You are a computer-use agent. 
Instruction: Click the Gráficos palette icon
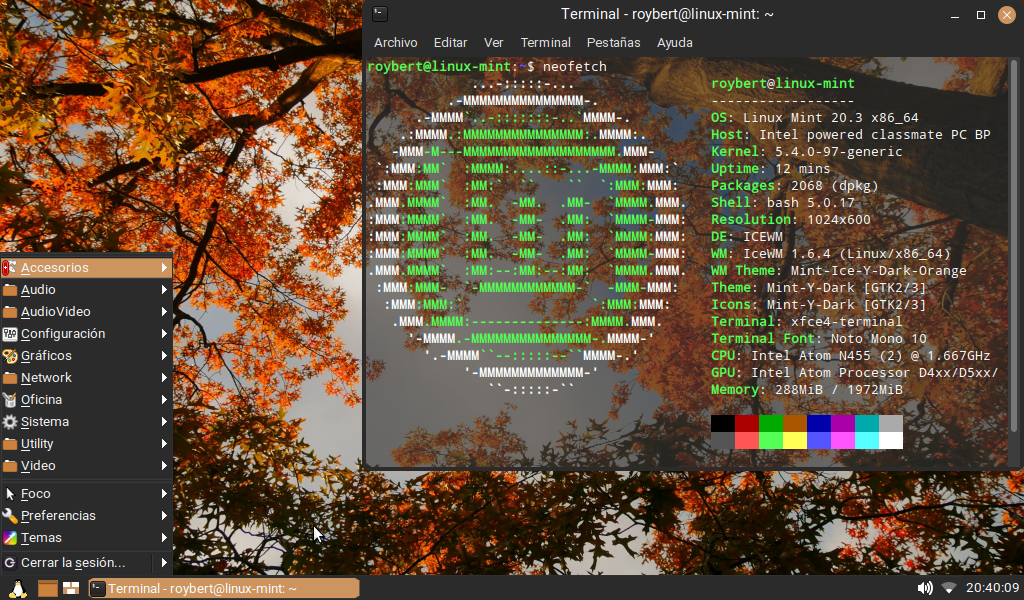click(x=10, y=356)
